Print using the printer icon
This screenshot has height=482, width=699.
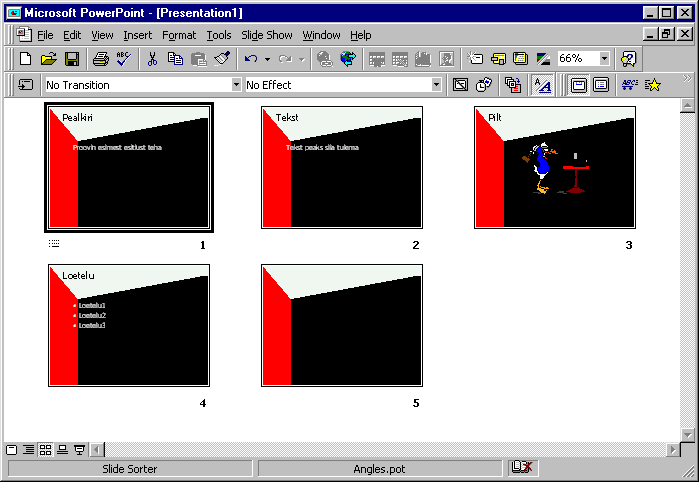tap(101, 59)
